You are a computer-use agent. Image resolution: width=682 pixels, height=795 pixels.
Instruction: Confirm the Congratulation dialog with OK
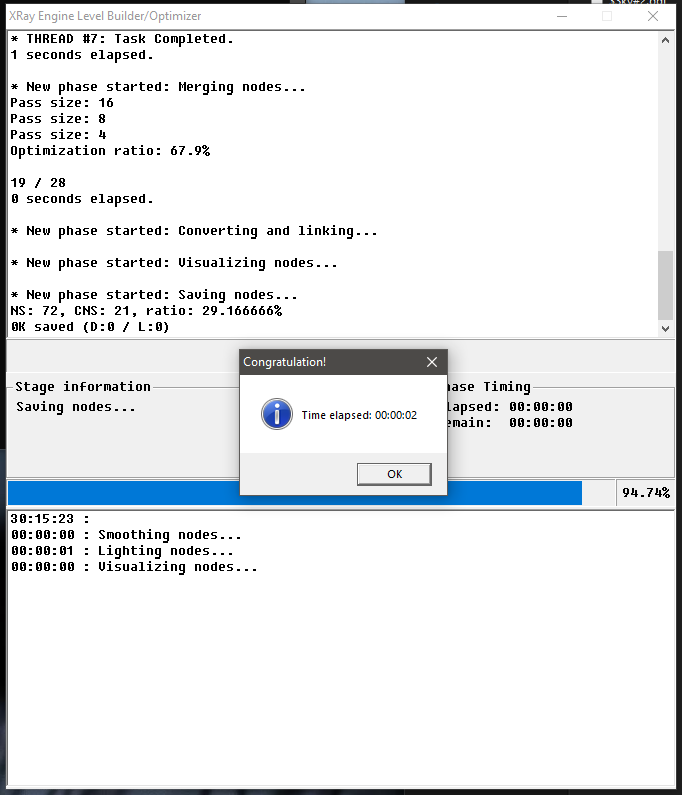coord(394,474)
